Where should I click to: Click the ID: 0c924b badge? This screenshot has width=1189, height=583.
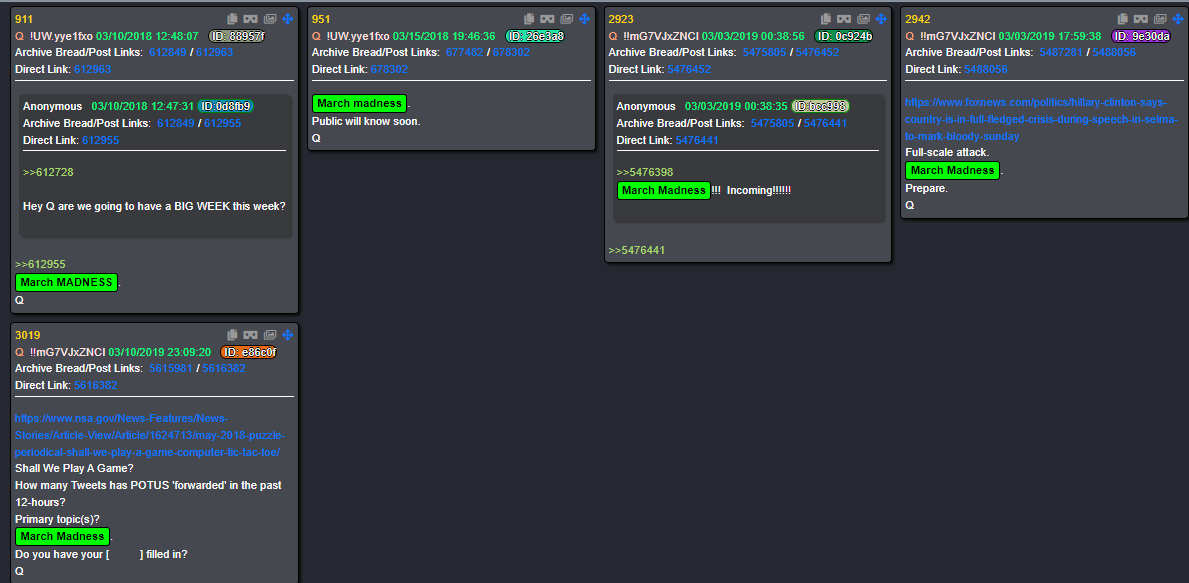click(x=843, y=36)
